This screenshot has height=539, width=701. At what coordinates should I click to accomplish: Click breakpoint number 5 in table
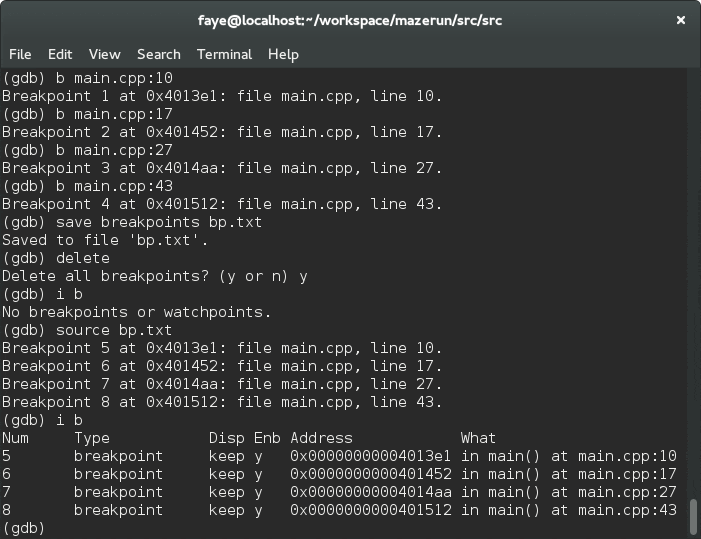[6, 456]
